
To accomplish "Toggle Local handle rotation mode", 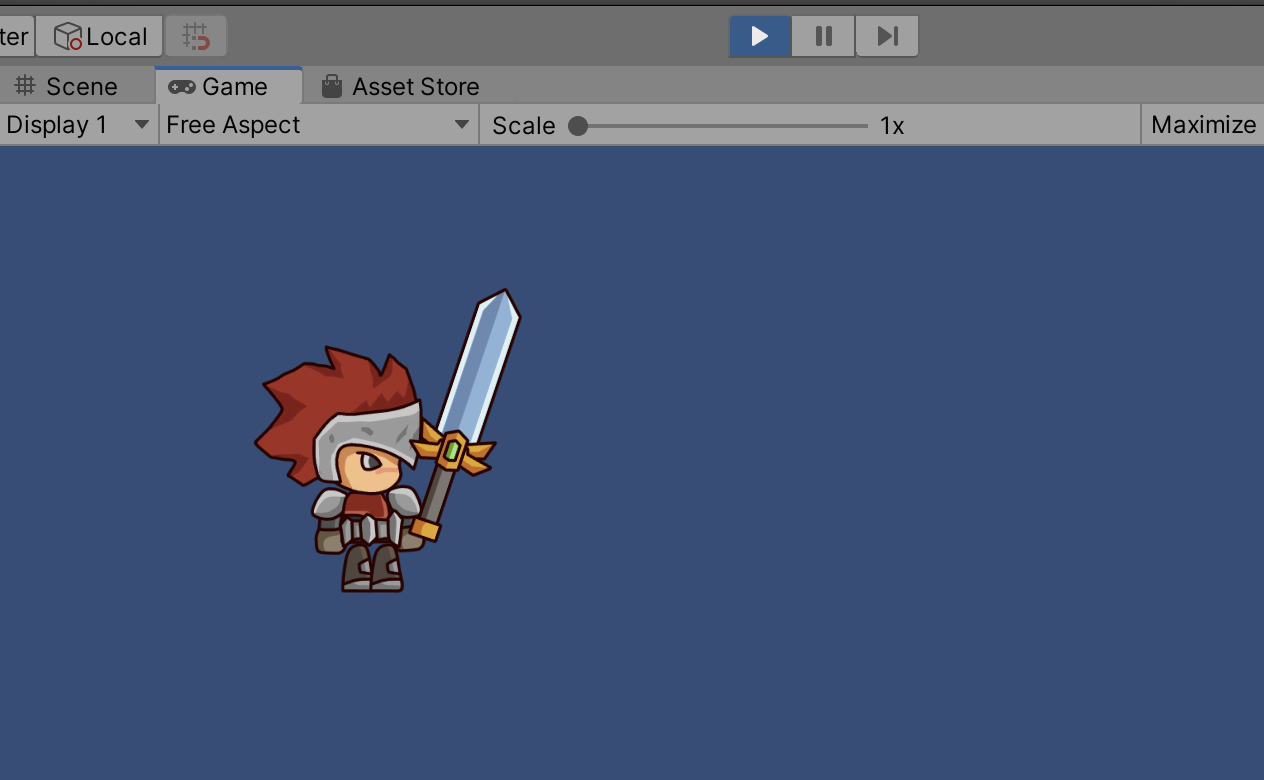I will (100, 37).
